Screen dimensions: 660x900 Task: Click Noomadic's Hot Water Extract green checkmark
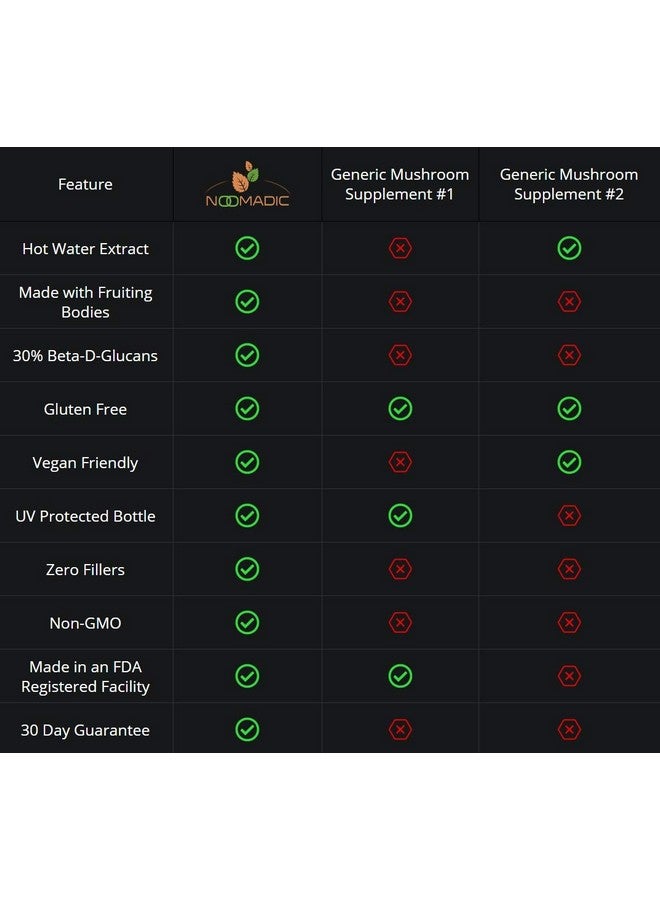[247, 249]
